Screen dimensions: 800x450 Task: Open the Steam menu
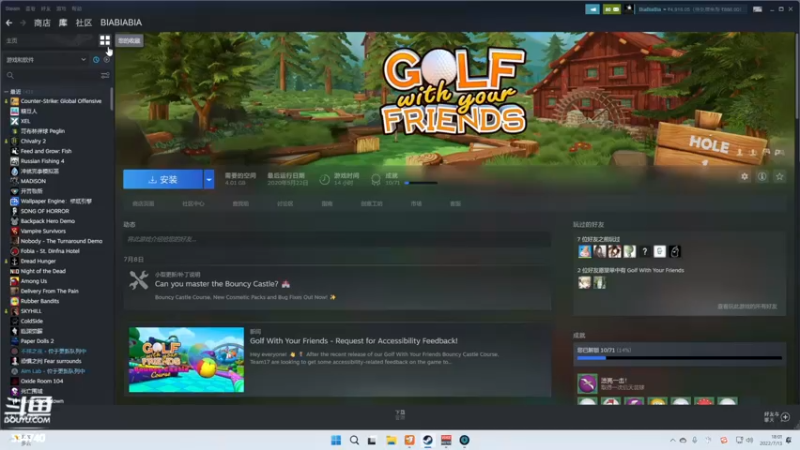12,9
